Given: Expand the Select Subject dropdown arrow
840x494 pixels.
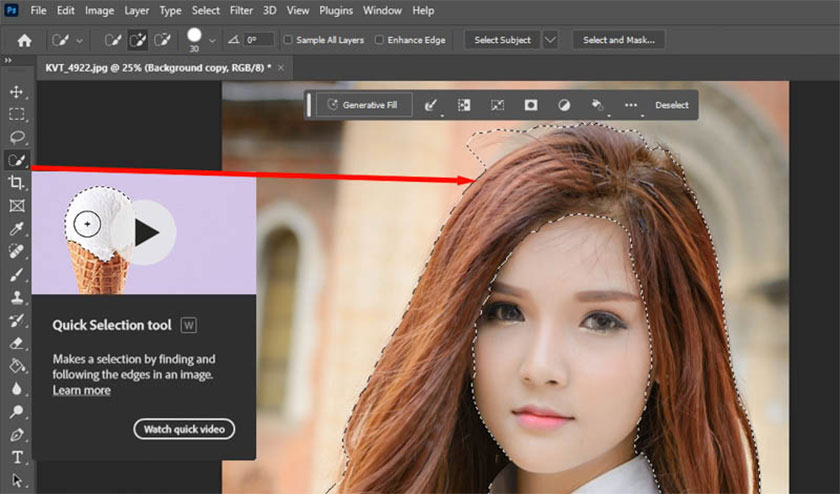Looking at the screenshot, I should (550, 40).
